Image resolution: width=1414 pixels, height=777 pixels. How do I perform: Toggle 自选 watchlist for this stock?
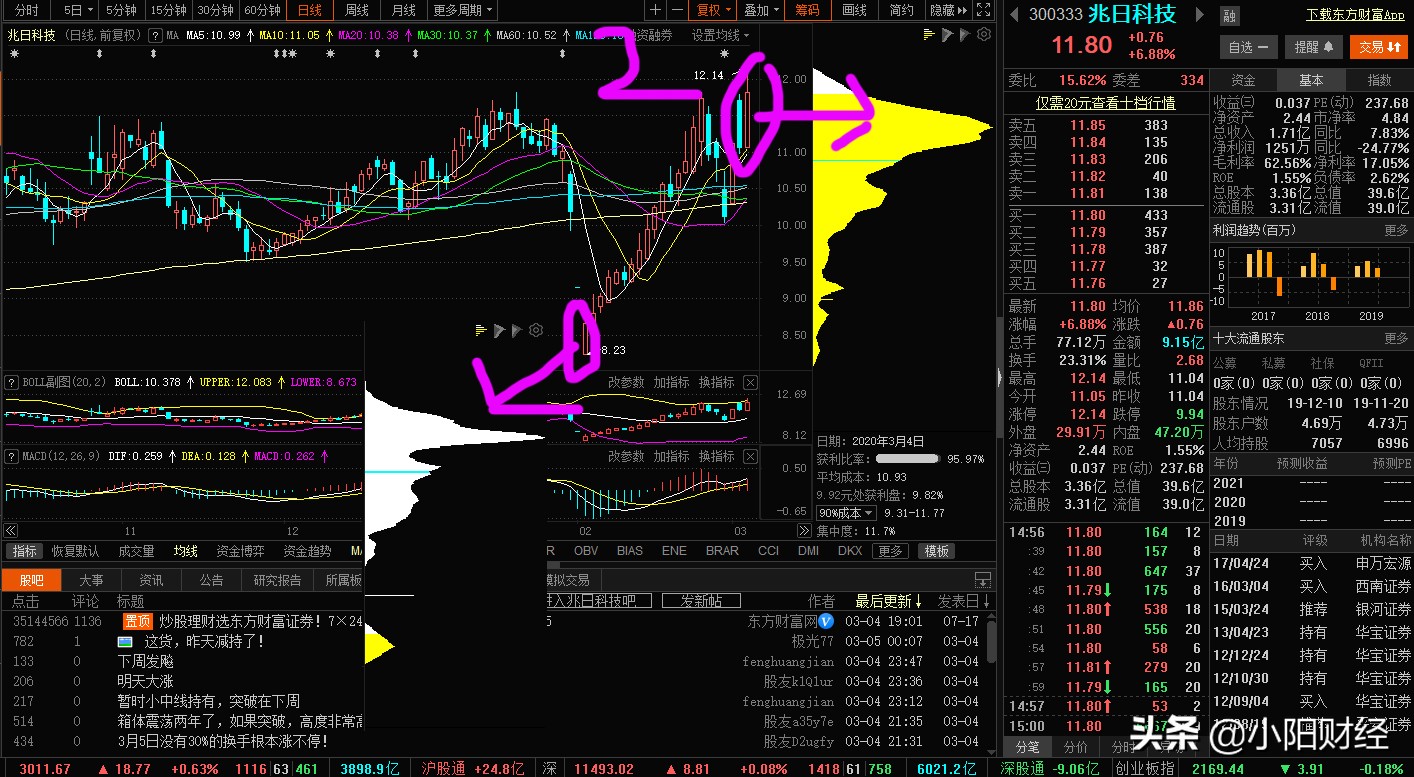pyautogui.click(x=1249, y=47)
